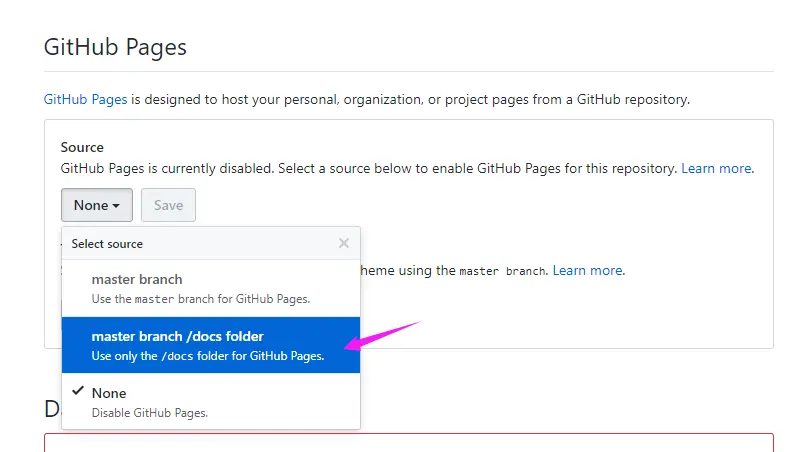This screenshot has width=791, height=452.
Task: Select the master branch source option
Action: [x=137, y=279]
